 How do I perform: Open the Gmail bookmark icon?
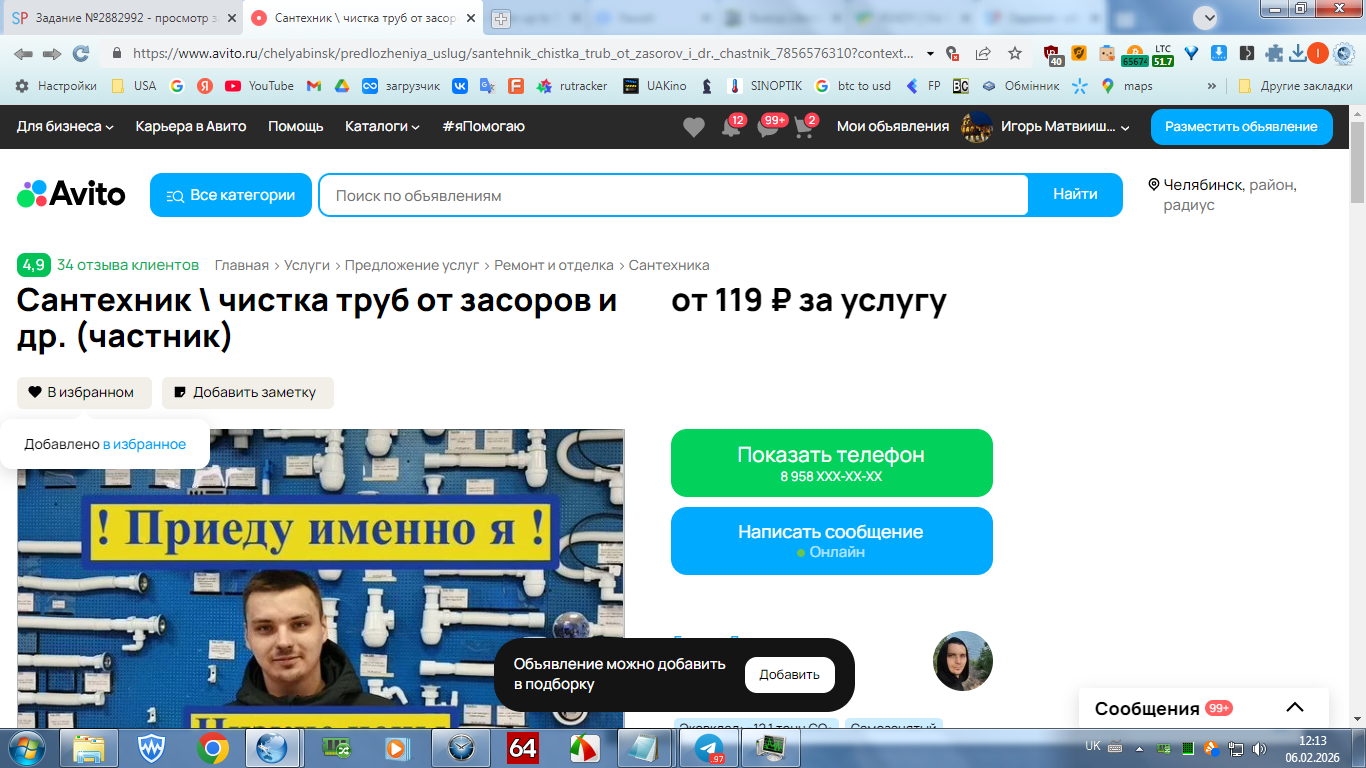coord(313,86)
